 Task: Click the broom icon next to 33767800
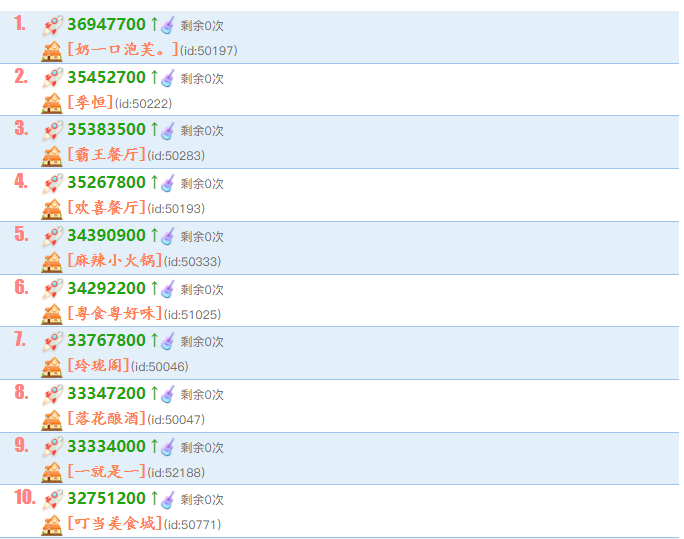click(x=168, y=341)
